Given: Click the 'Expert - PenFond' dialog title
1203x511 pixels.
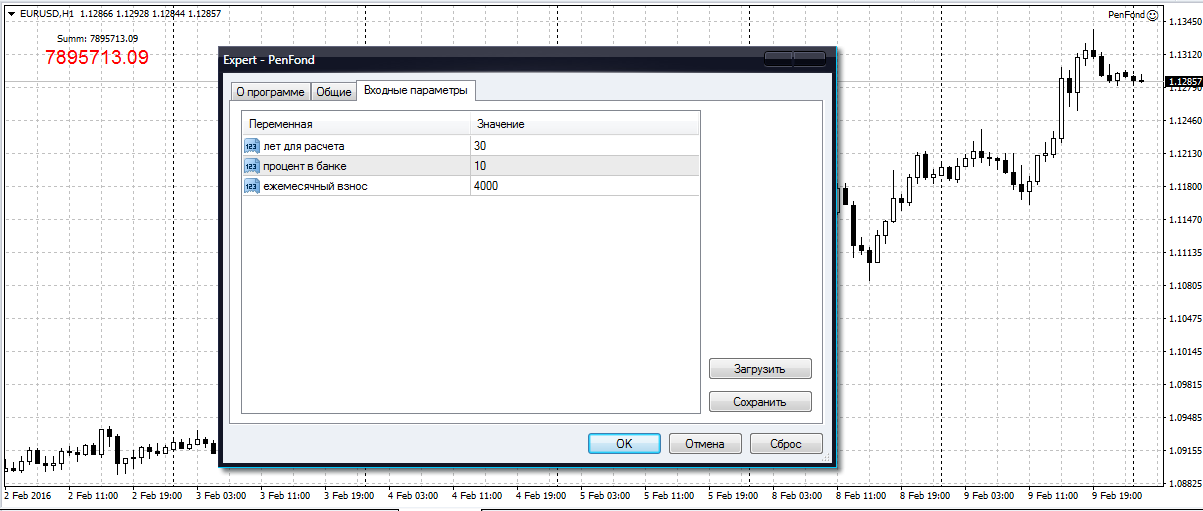Looking at the screenshot, I should click(269, 60).
